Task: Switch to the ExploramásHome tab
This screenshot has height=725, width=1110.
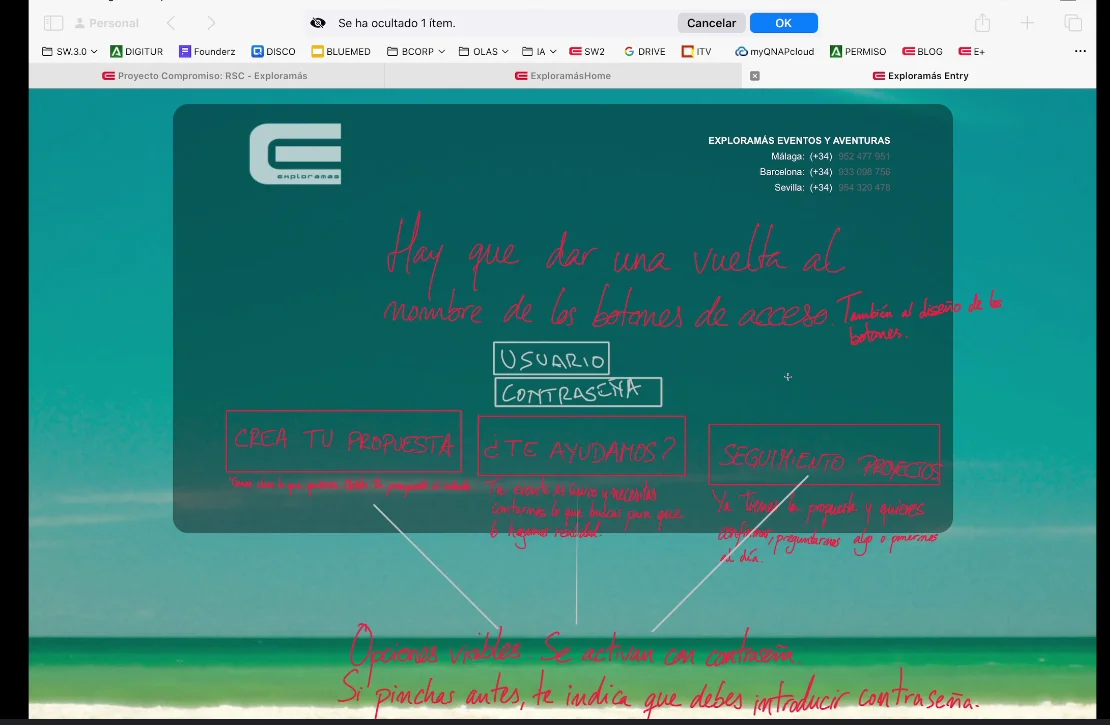Action: click(562, 76)
